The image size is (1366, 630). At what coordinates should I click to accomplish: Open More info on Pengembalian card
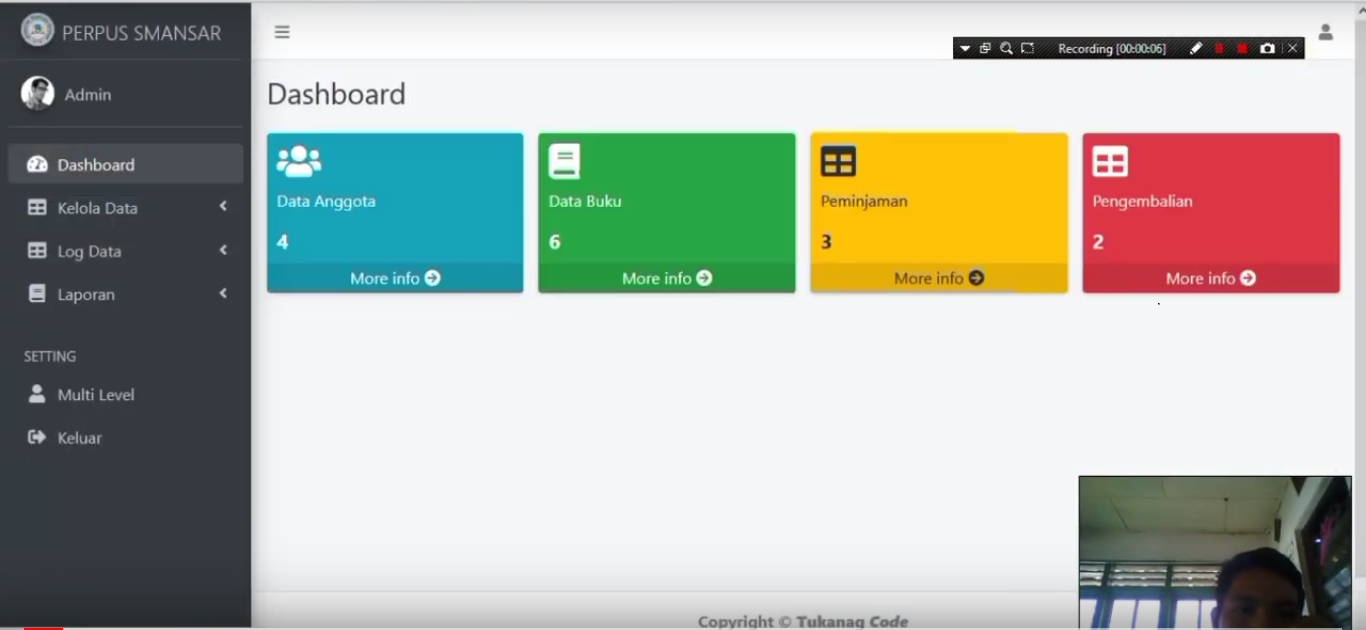point(1211,278)
